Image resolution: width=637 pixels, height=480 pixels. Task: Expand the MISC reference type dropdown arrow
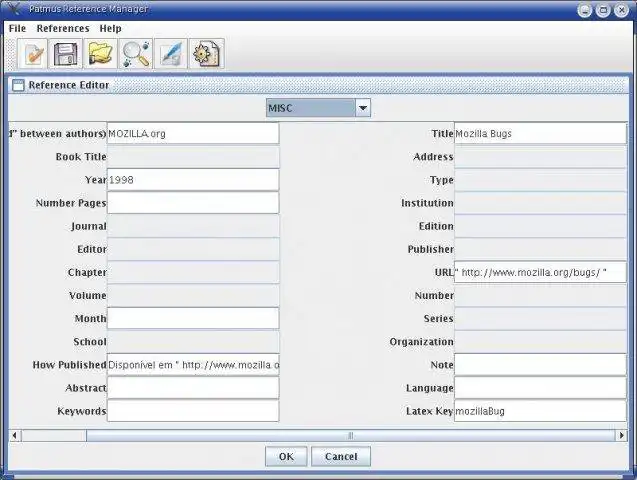[363, 108]
